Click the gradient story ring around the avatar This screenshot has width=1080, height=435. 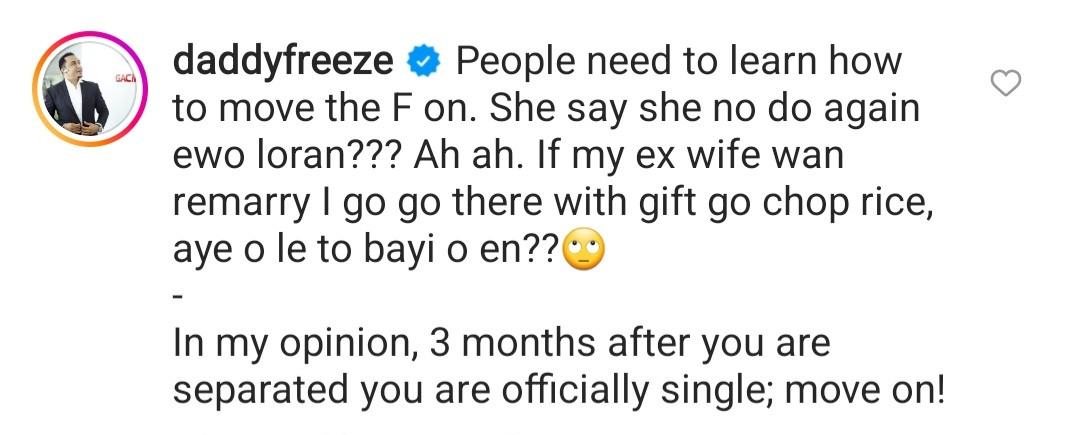[90, 89]
